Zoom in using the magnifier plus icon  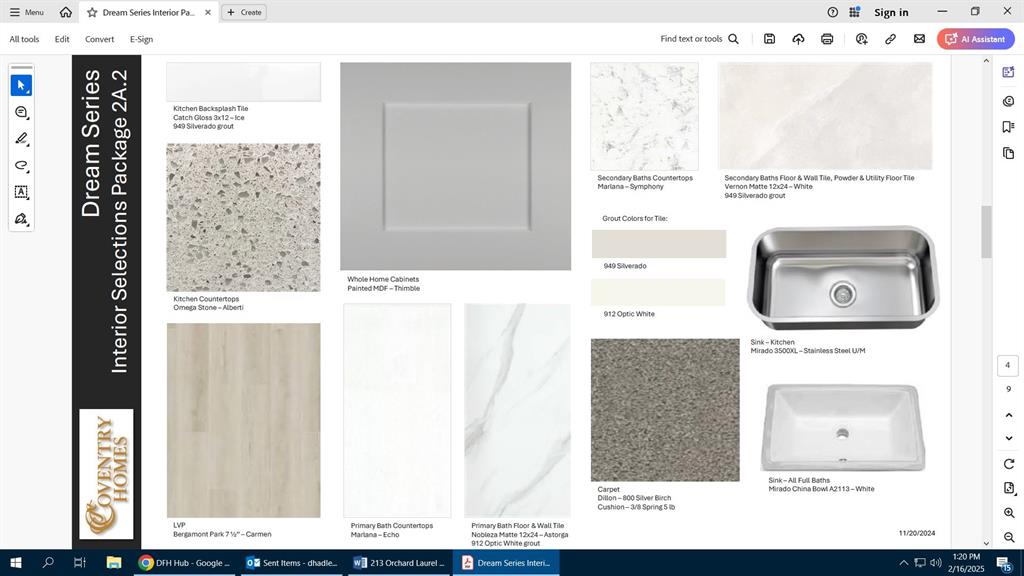(x=1008, y=513)
